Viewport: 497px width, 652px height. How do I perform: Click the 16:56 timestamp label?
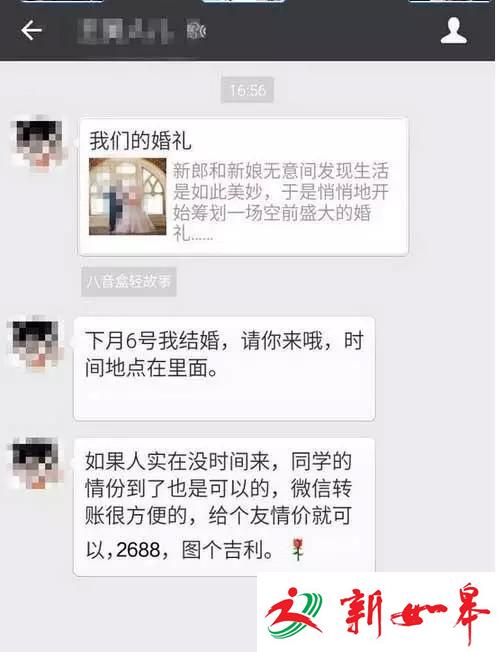247,90
